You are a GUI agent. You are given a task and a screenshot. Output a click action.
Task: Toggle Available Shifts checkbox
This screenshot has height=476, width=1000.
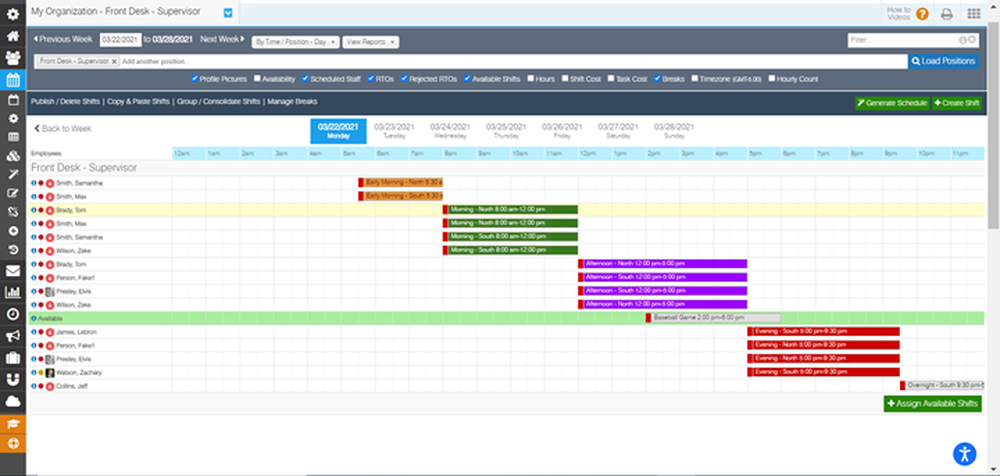(x=467, y=79)
